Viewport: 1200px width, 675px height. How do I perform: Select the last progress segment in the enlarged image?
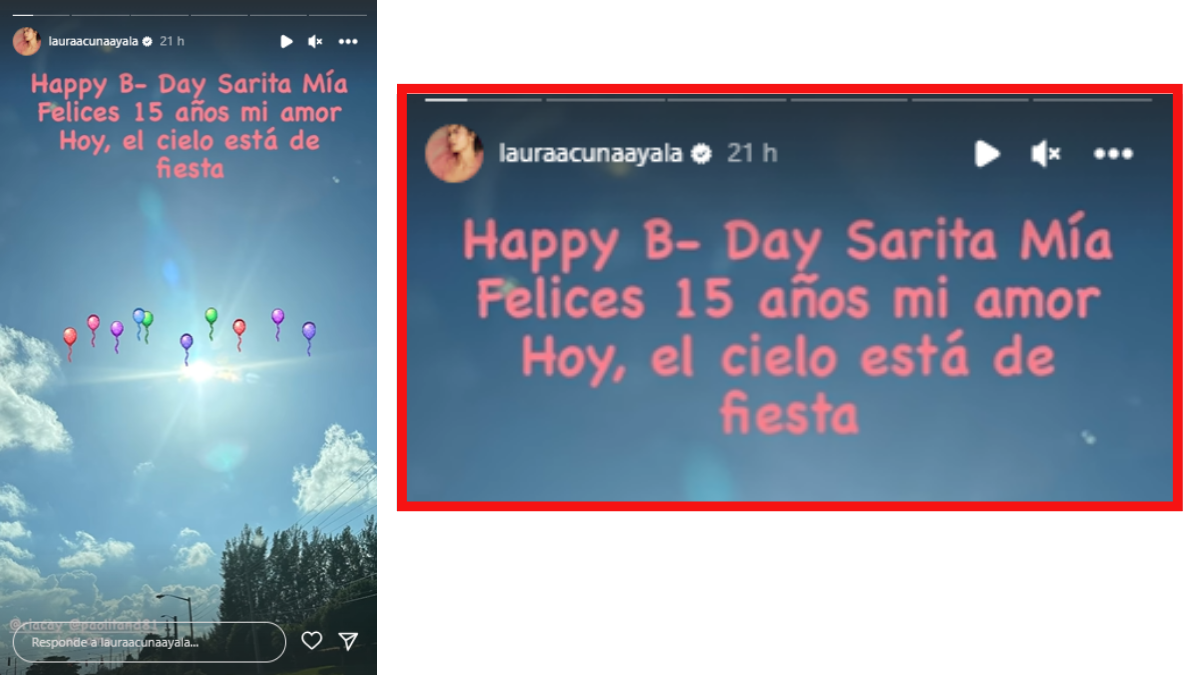[1092, 99]
